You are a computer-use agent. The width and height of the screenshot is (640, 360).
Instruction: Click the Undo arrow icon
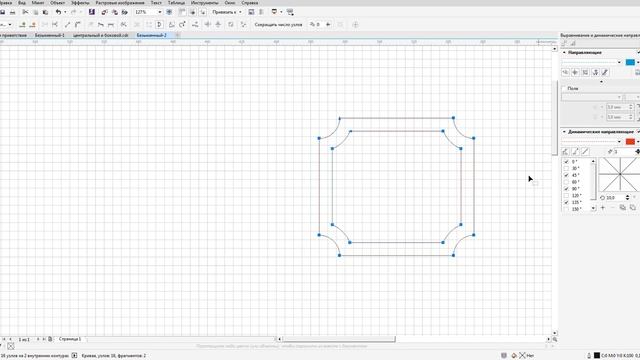point(58,12)
